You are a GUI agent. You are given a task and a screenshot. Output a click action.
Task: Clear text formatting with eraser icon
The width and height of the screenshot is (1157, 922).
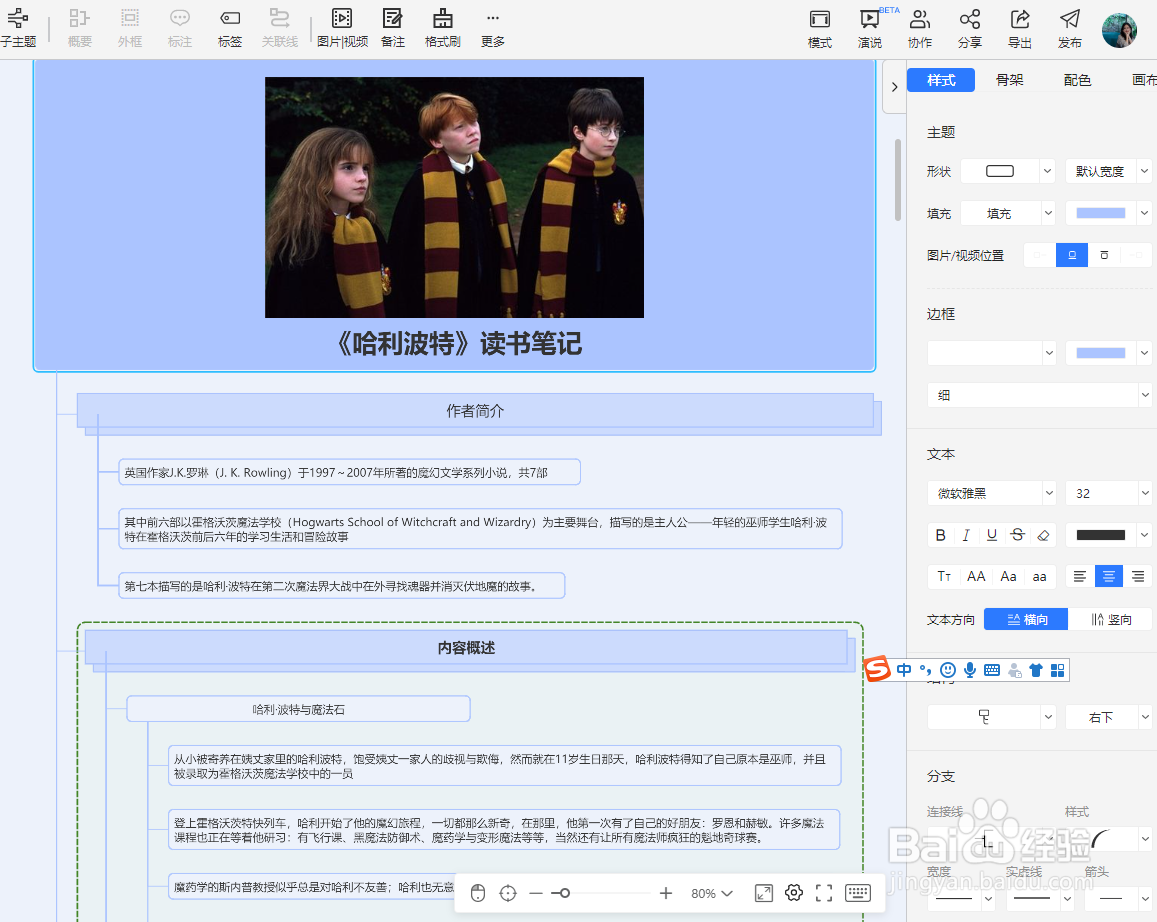pyautogui.click(x=1043, y=535)
